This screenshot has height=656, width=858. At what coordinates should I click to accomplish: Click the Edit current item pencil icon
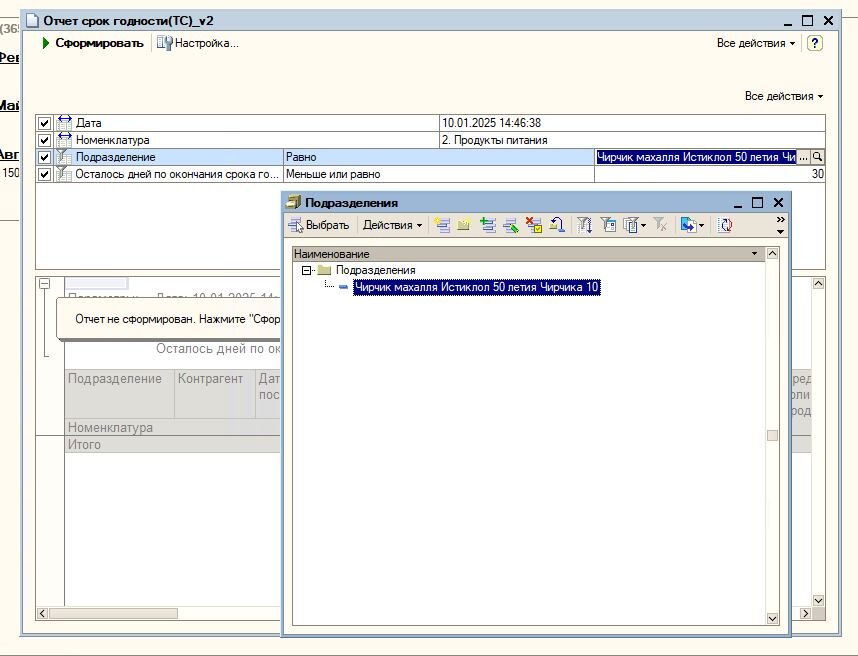(x=511, y=225)
